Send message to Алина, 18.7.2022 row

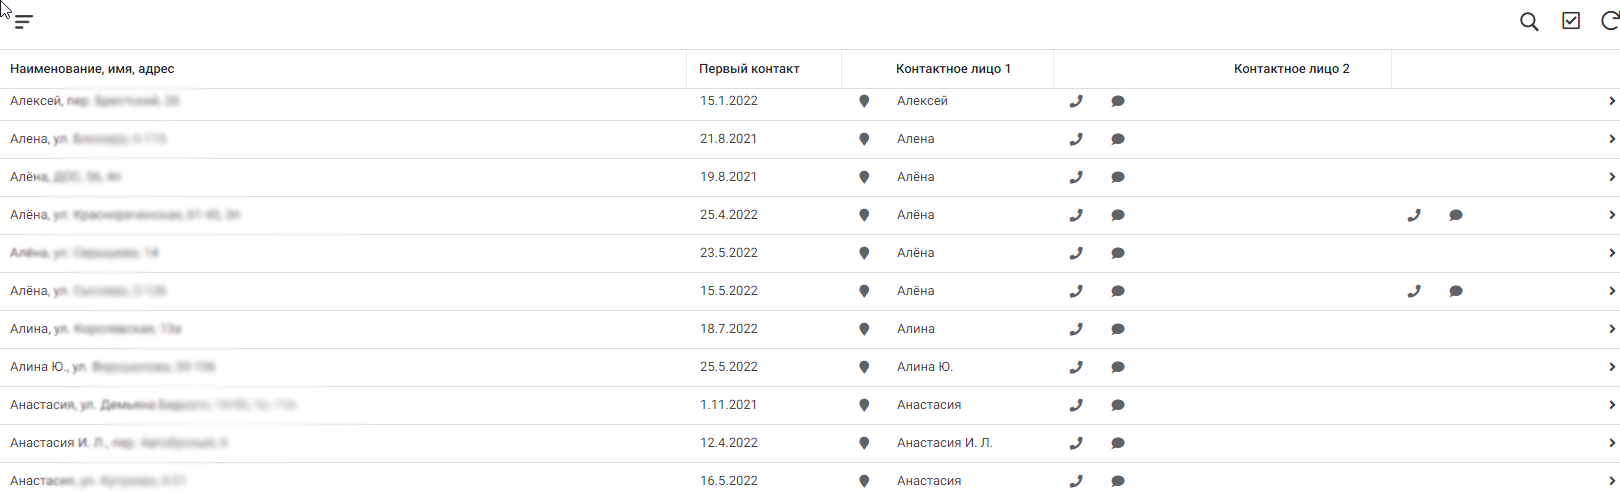(1118, 329)
